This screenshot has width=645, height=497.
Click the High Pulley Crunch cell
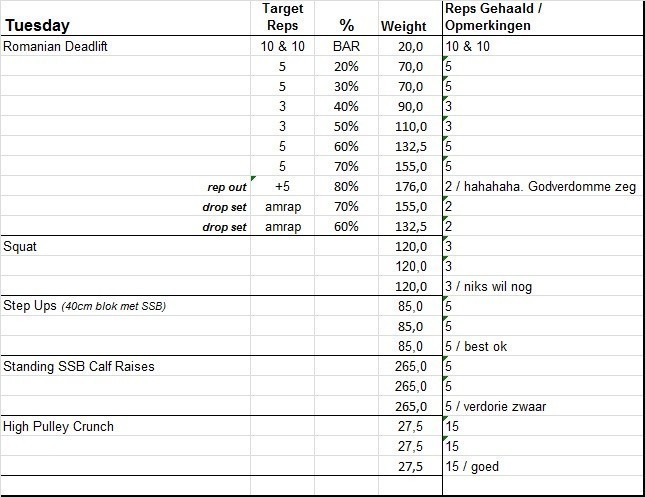[59, 426]
